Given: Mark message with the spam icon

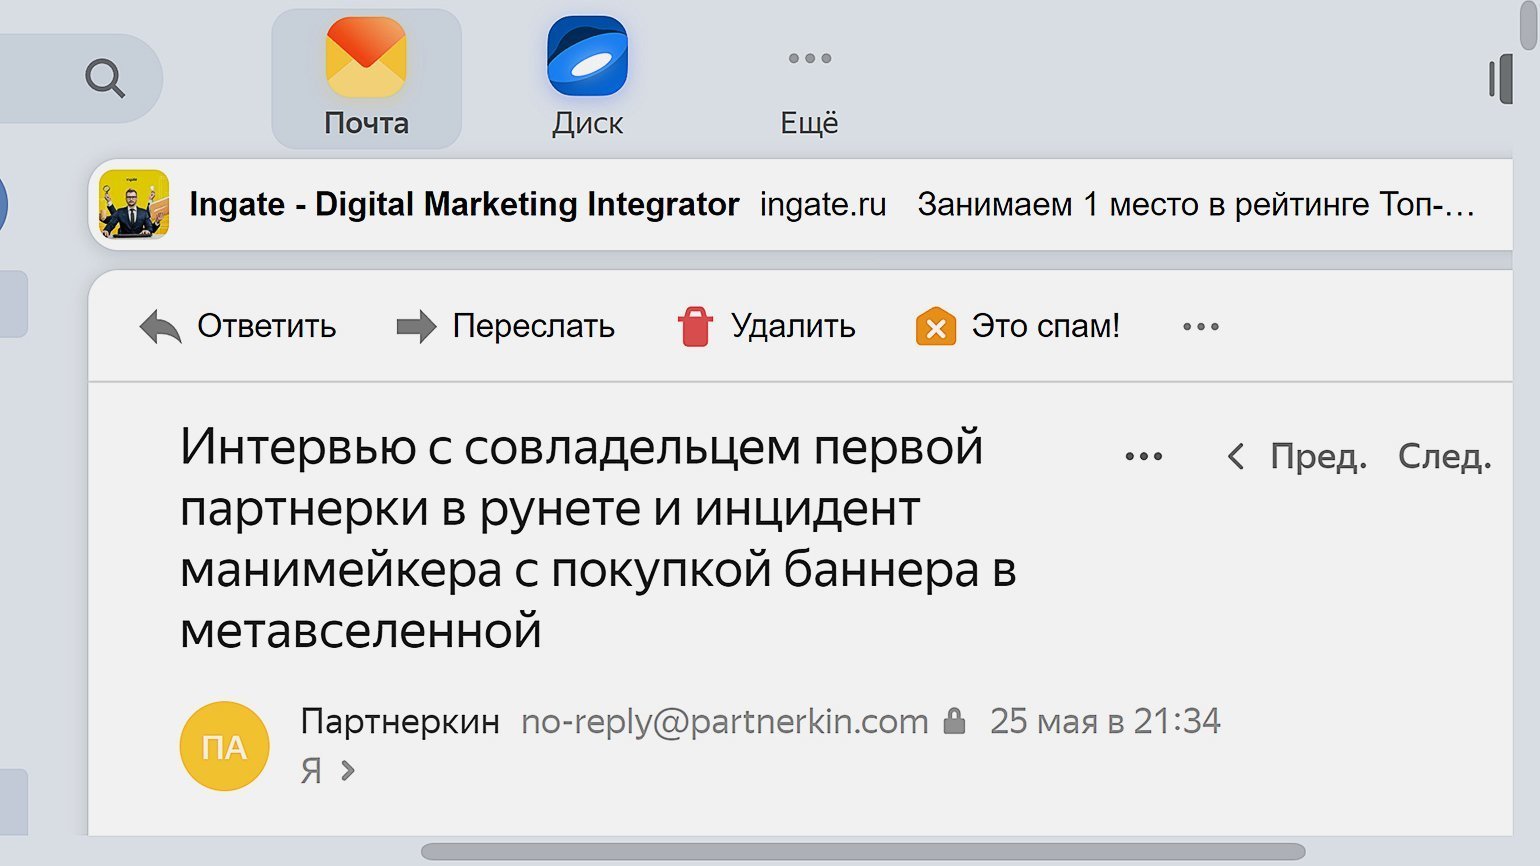Looking at the screenshot, I should click(936, 327).
